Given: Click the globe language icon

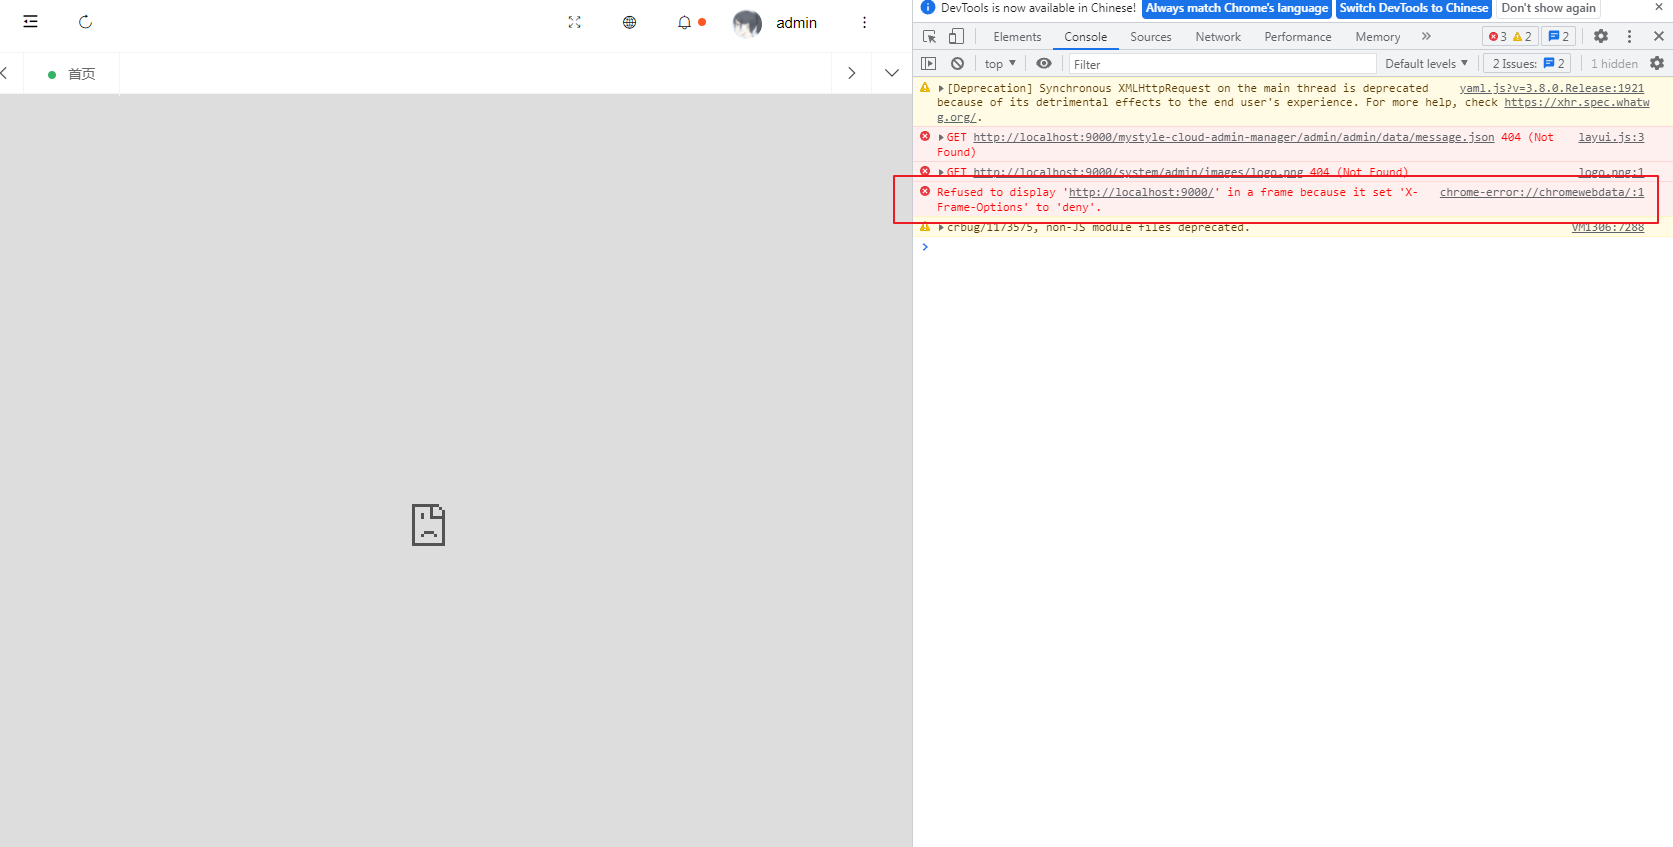Looking at the screenshot, I should pos(629,23).
